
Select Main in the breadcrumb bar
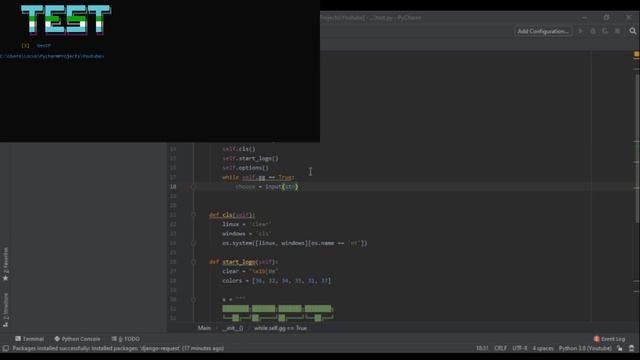(204, 328)
